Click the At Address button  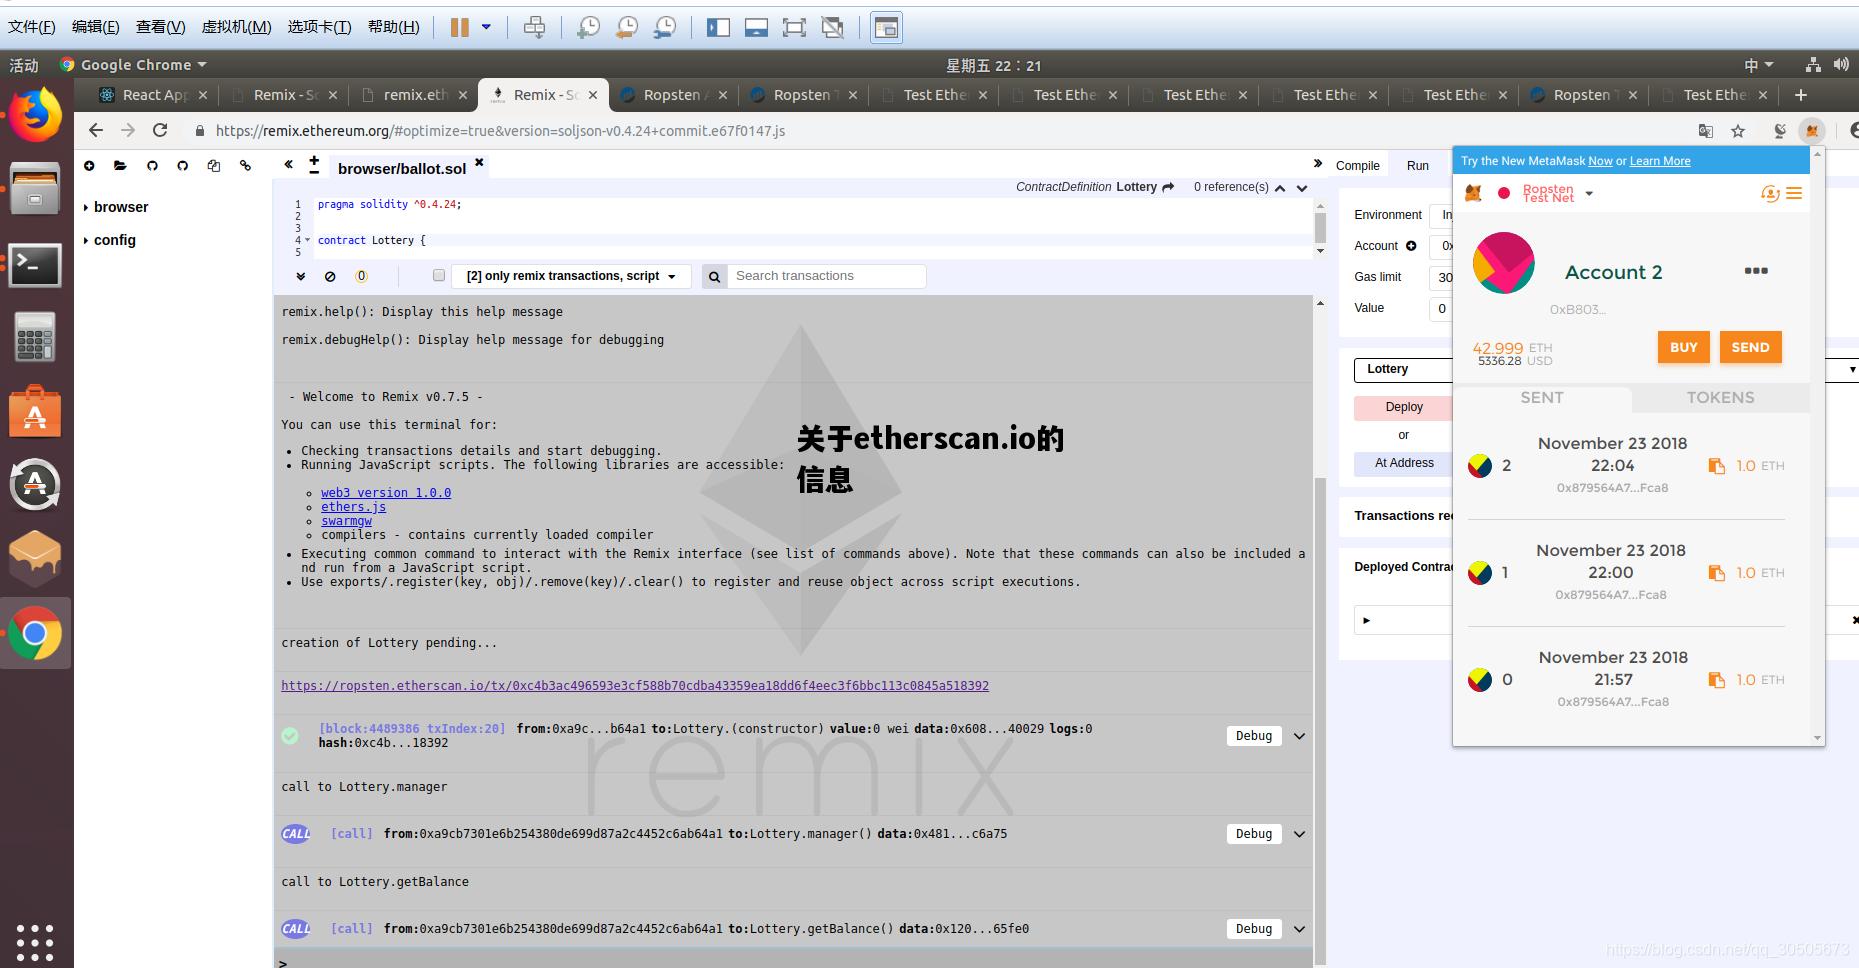1403,463
